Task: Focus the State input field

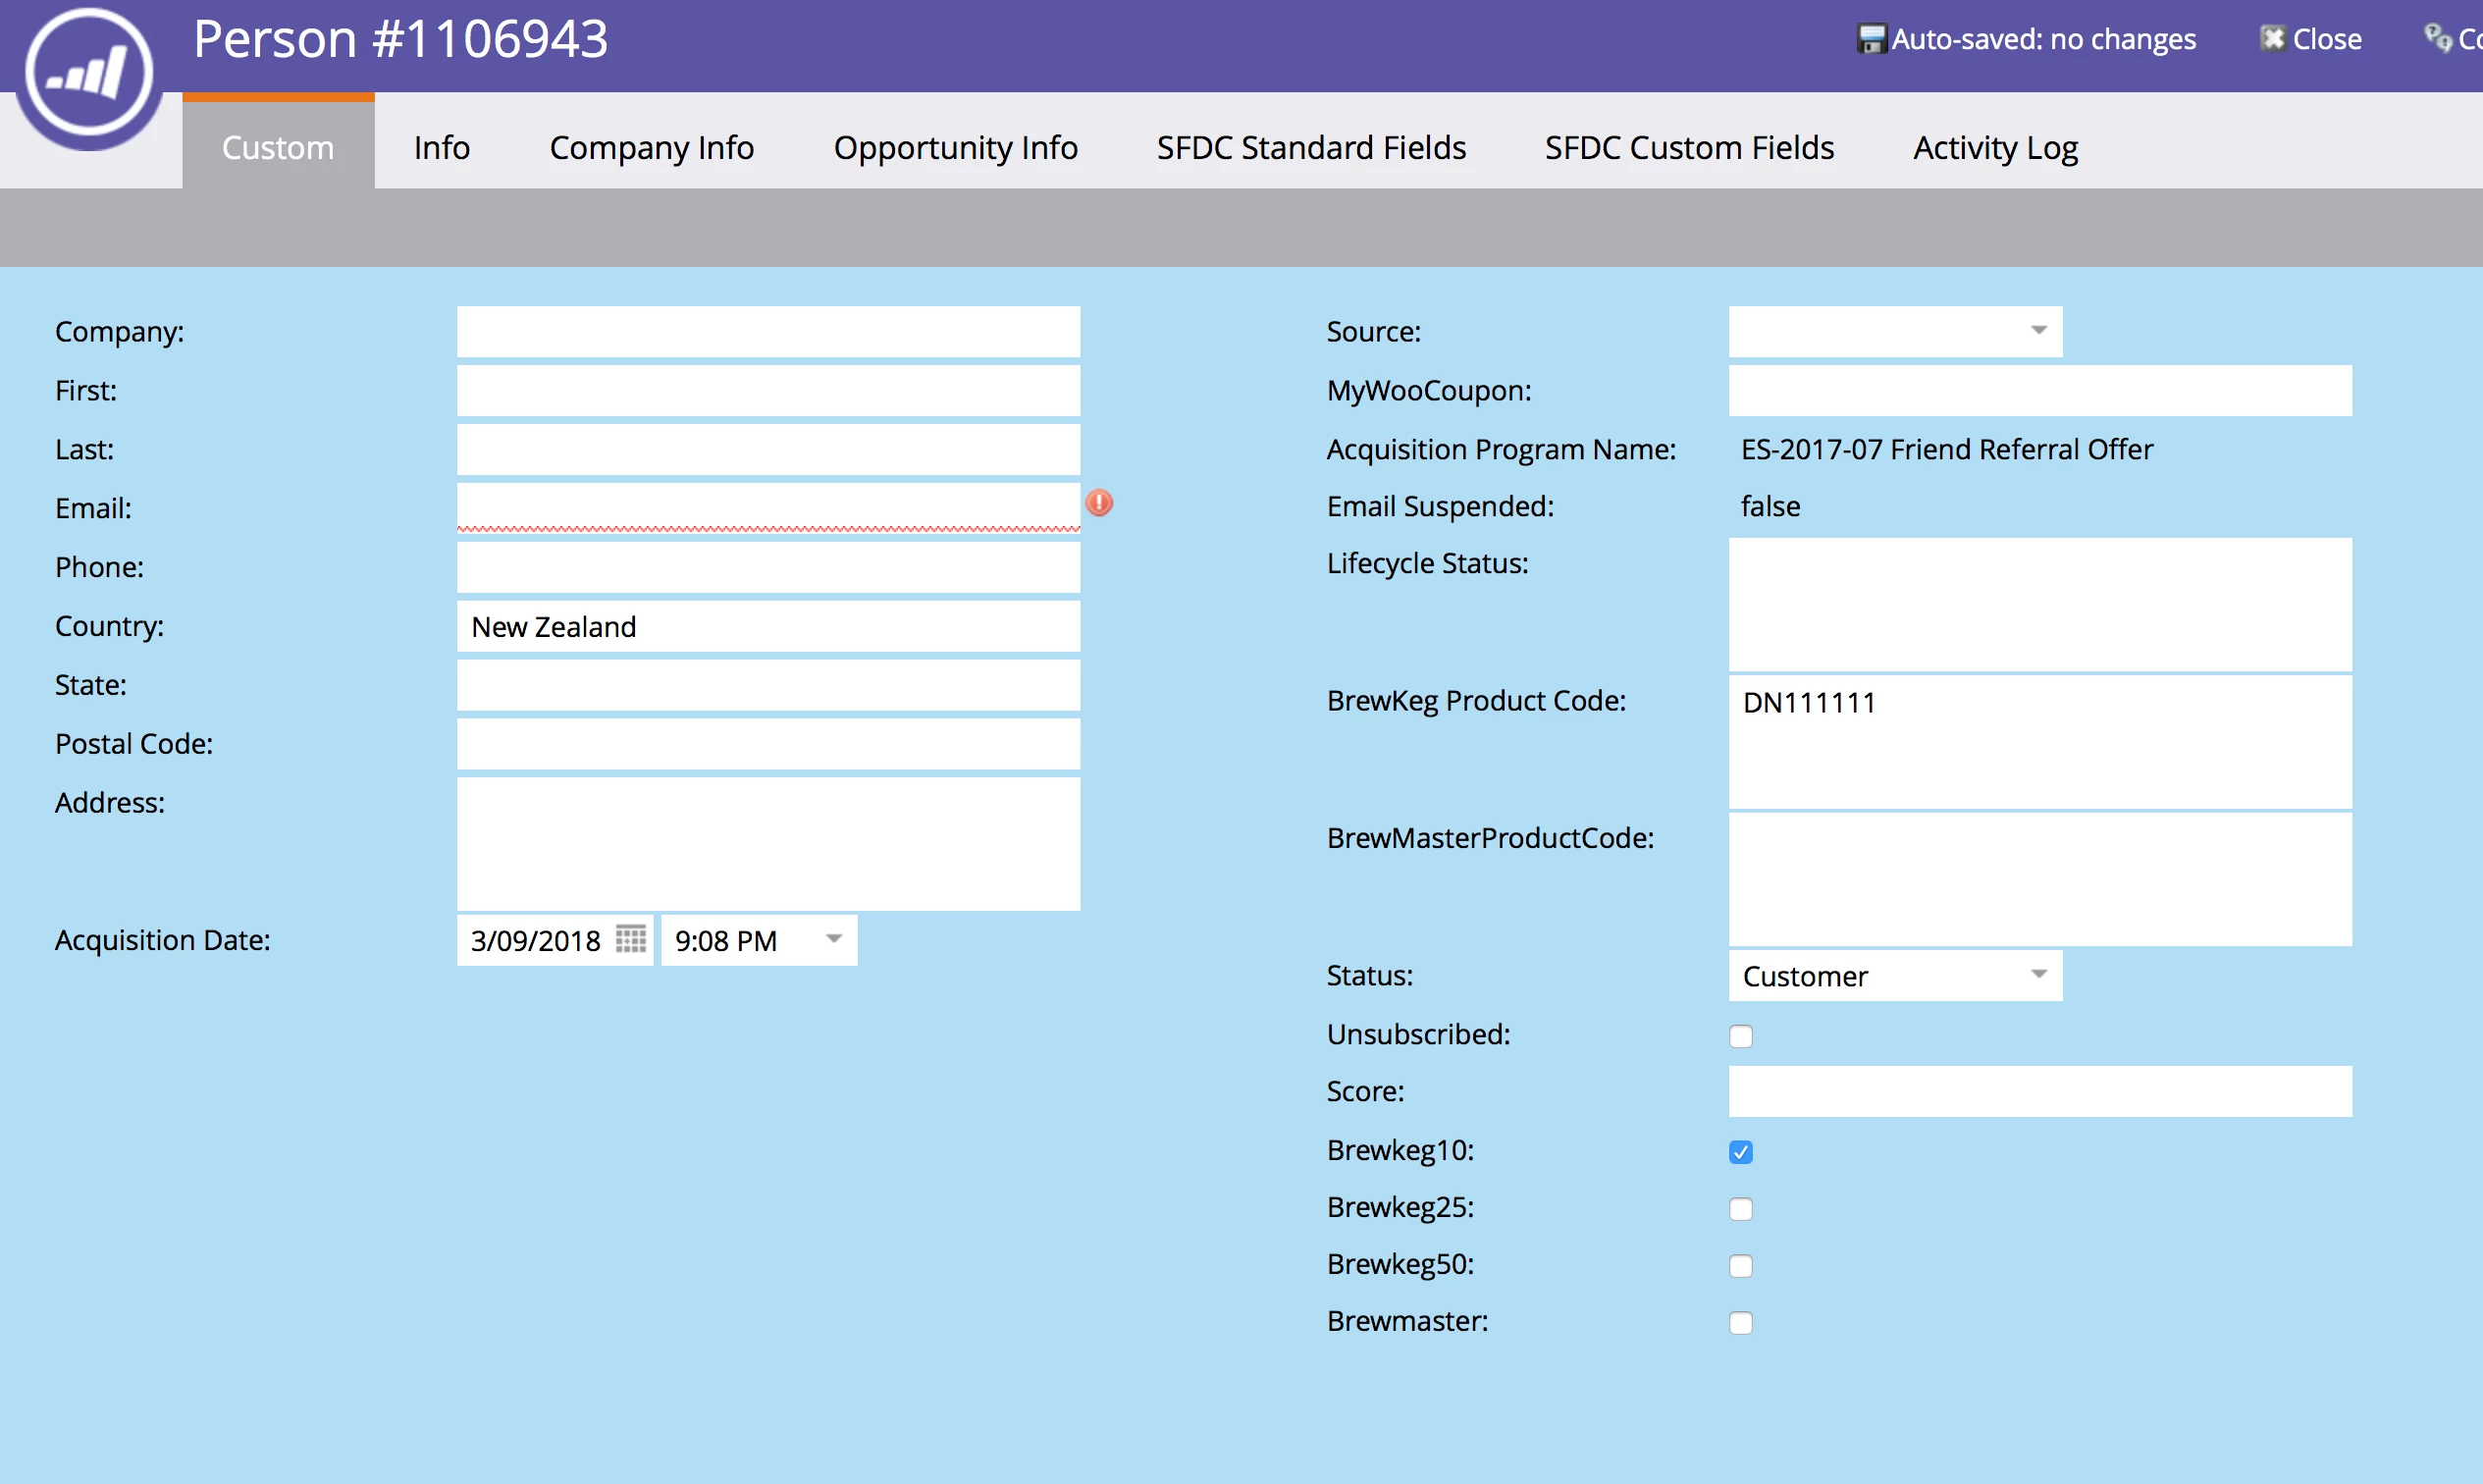Action: 768,685
